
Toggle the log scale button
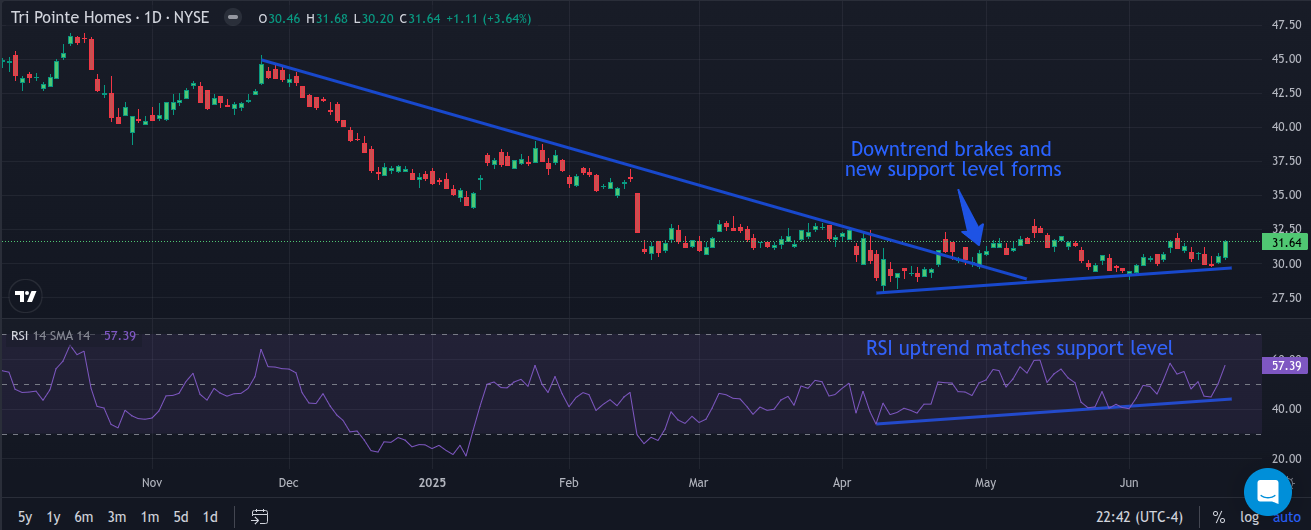(1250, 517)
